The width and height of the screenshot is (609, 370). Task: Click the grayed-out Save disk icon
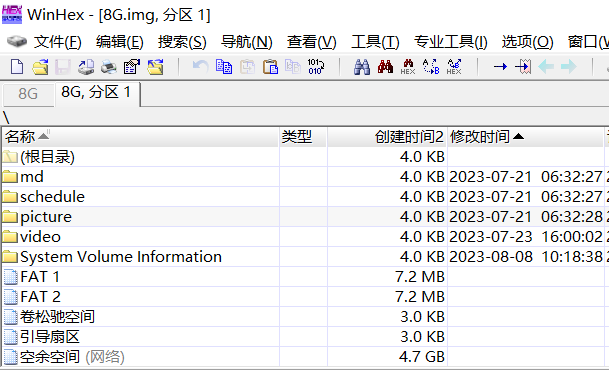click(x=63, y=67)
